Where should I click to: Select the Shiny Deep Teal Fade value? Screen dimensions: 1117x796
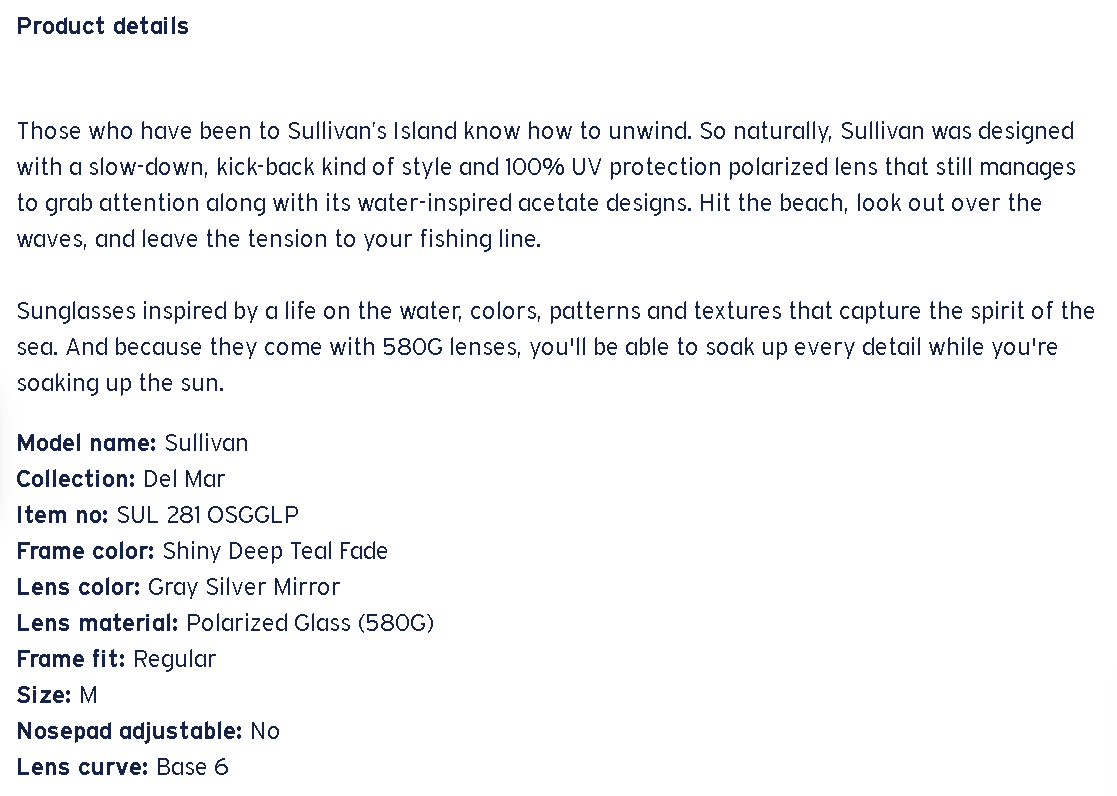[275, 551]
